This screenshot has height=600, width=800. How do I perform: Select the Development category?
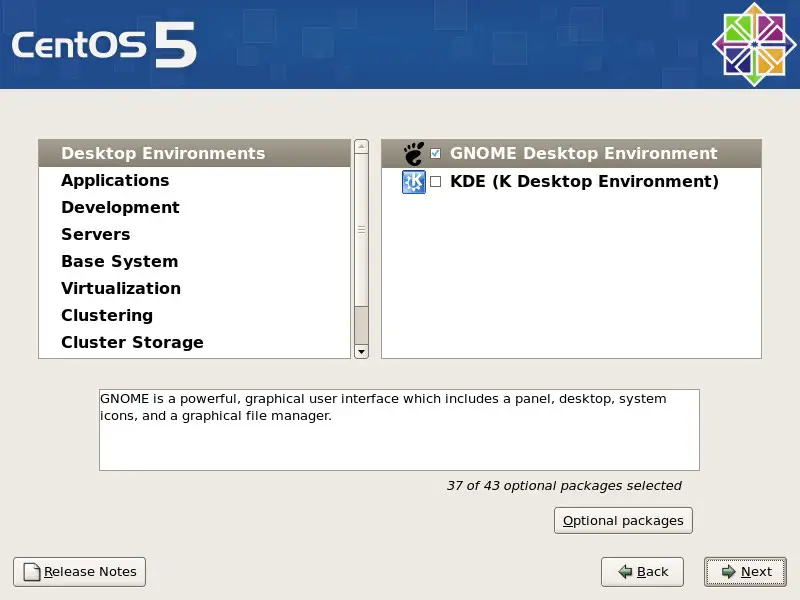point(194,207)
